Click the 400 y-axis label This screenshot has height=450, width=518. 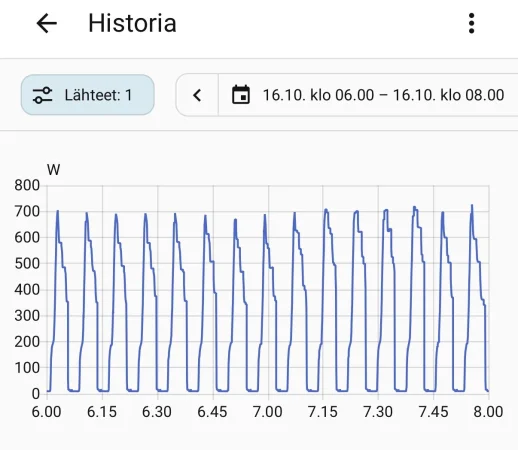[x=27, y=290]
